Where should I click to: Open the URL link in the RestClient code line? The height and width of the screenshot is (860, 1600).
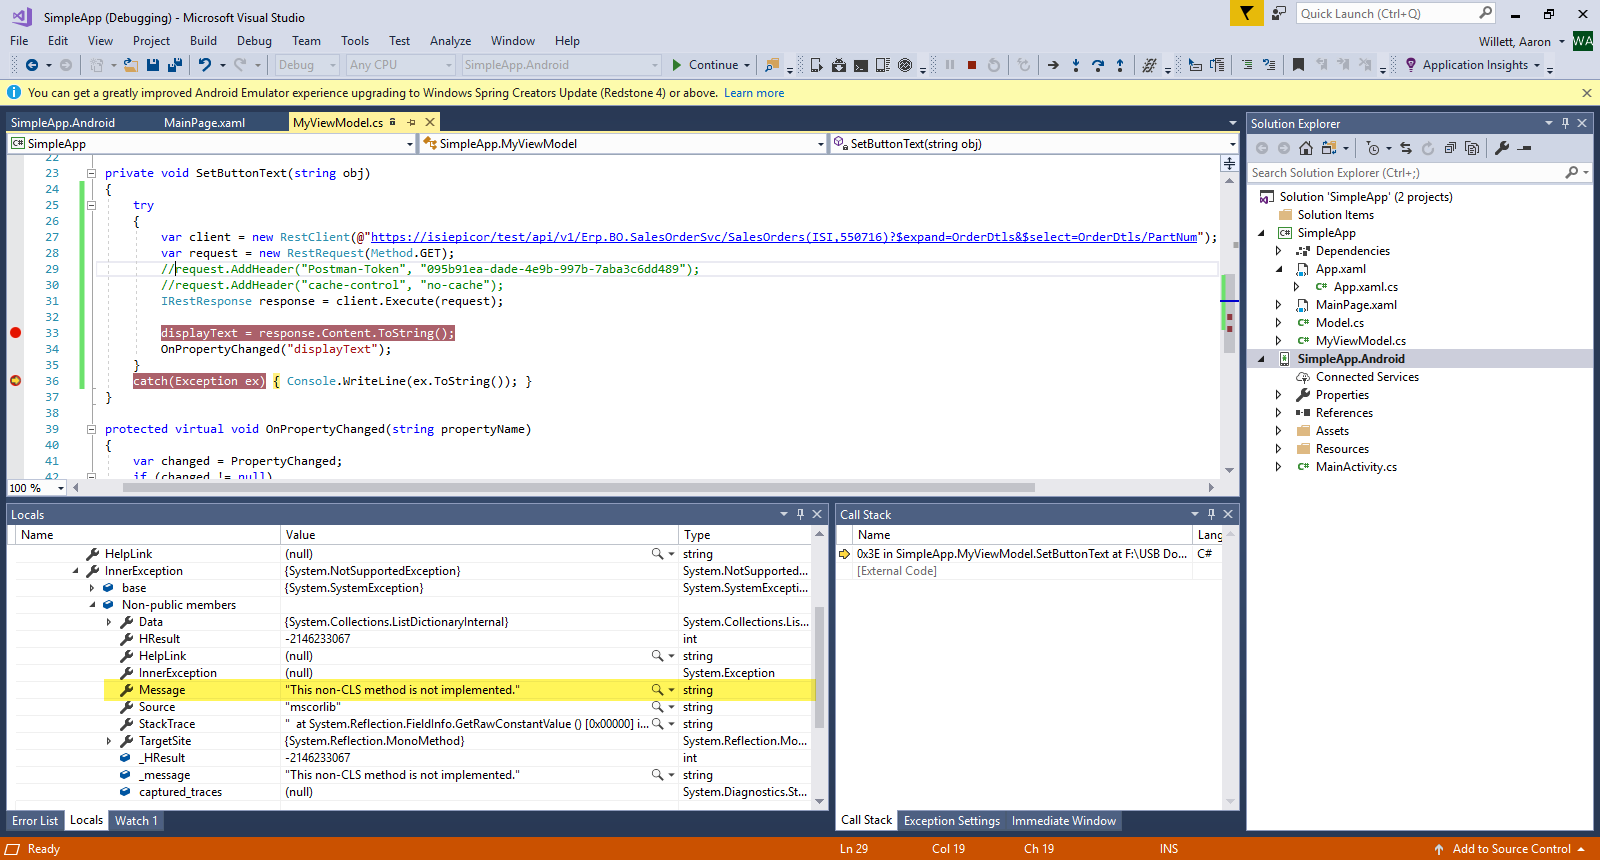pos(783,237)
